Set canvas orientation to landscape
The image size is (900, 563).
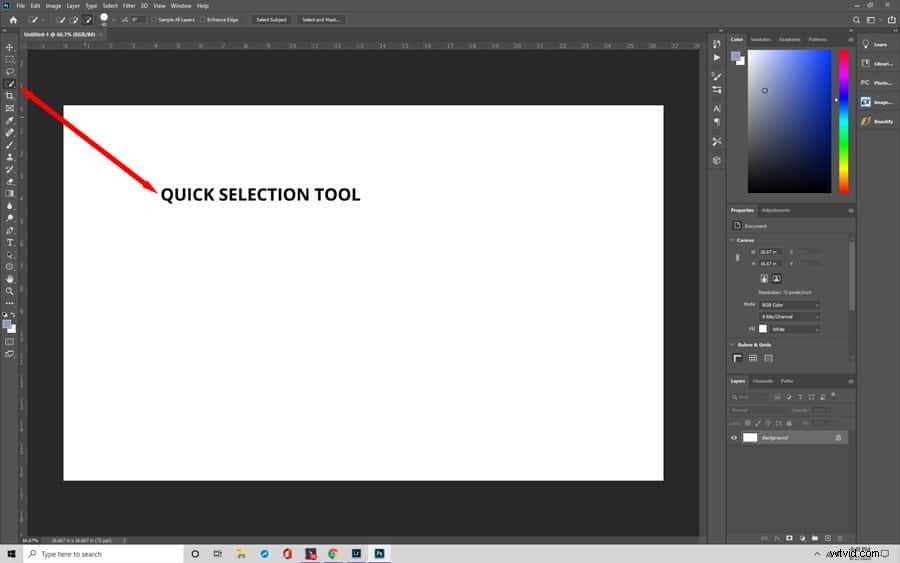click(776, 278)
